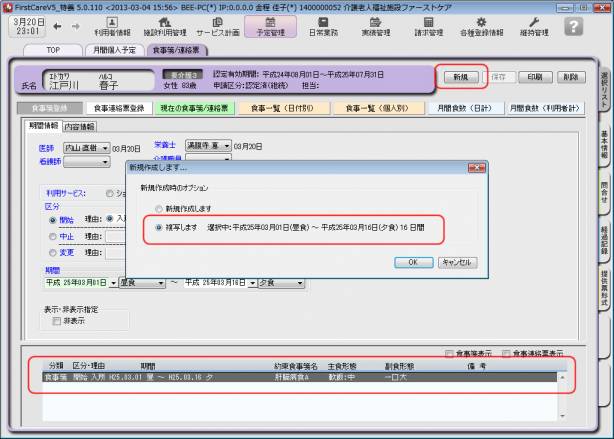Open 利用者情報 in the top toolbar

pyautogui.click(x=112, y=26)
